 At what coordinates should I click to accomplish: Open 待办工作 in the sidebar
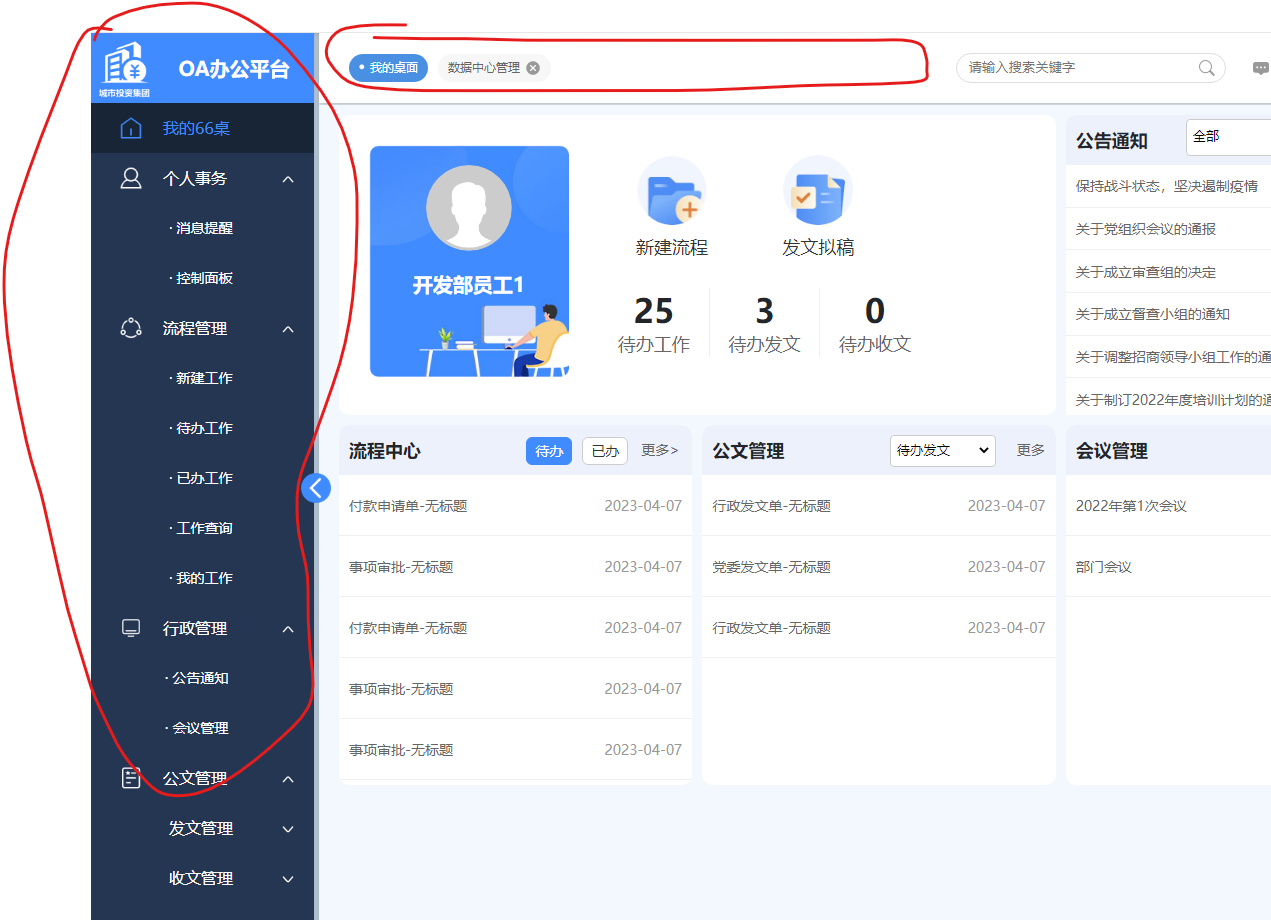204,428
